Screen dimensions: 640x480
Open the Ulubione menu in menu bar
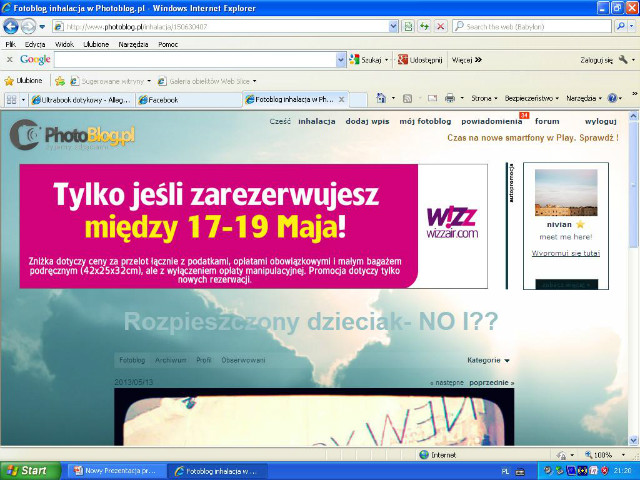[96, 44]
